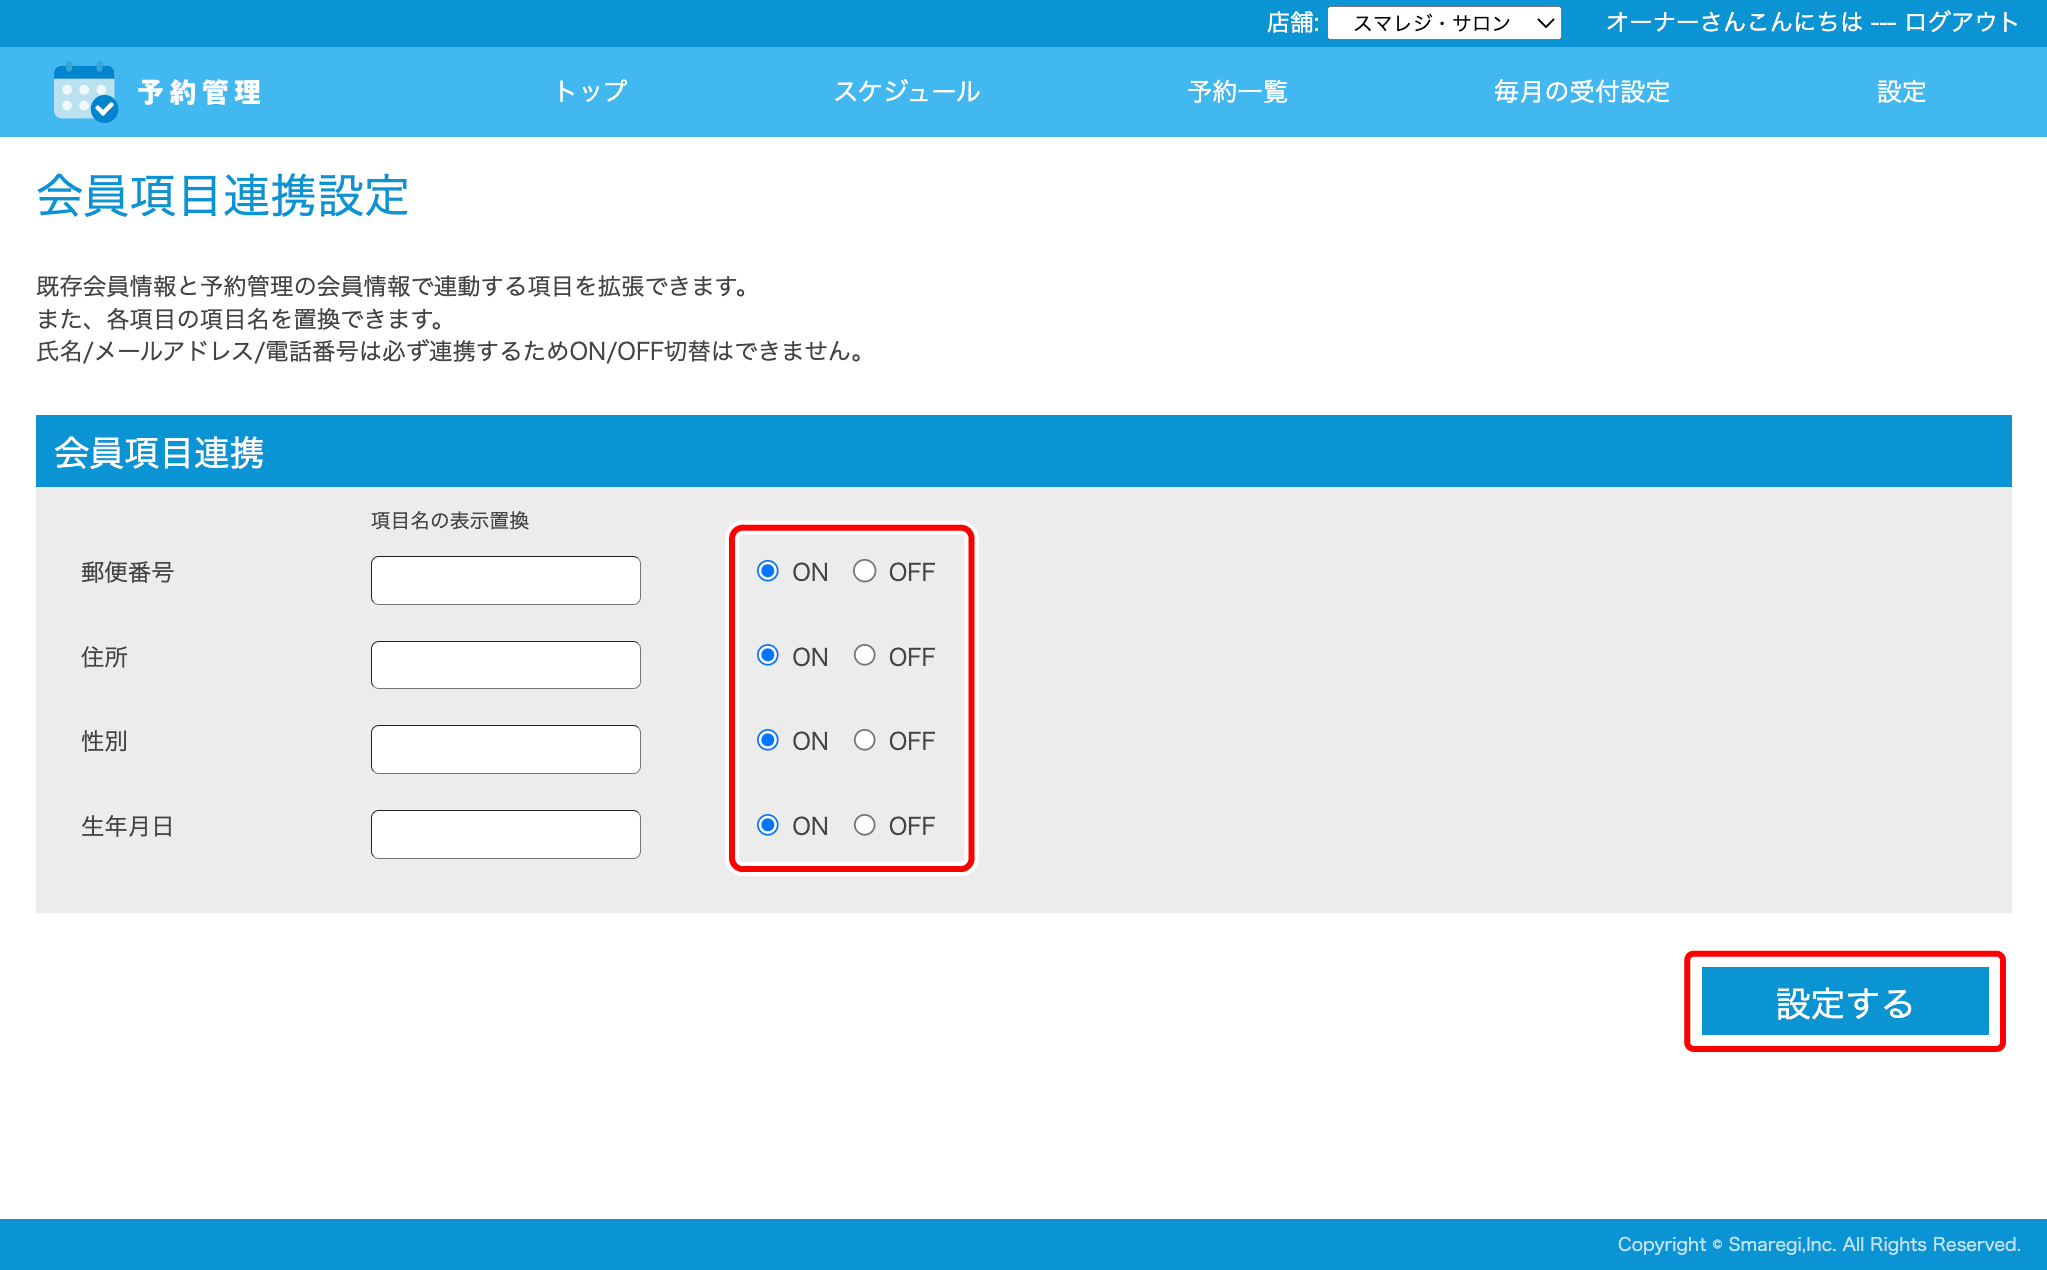Open the スケジュール menu item

point(906,92)
